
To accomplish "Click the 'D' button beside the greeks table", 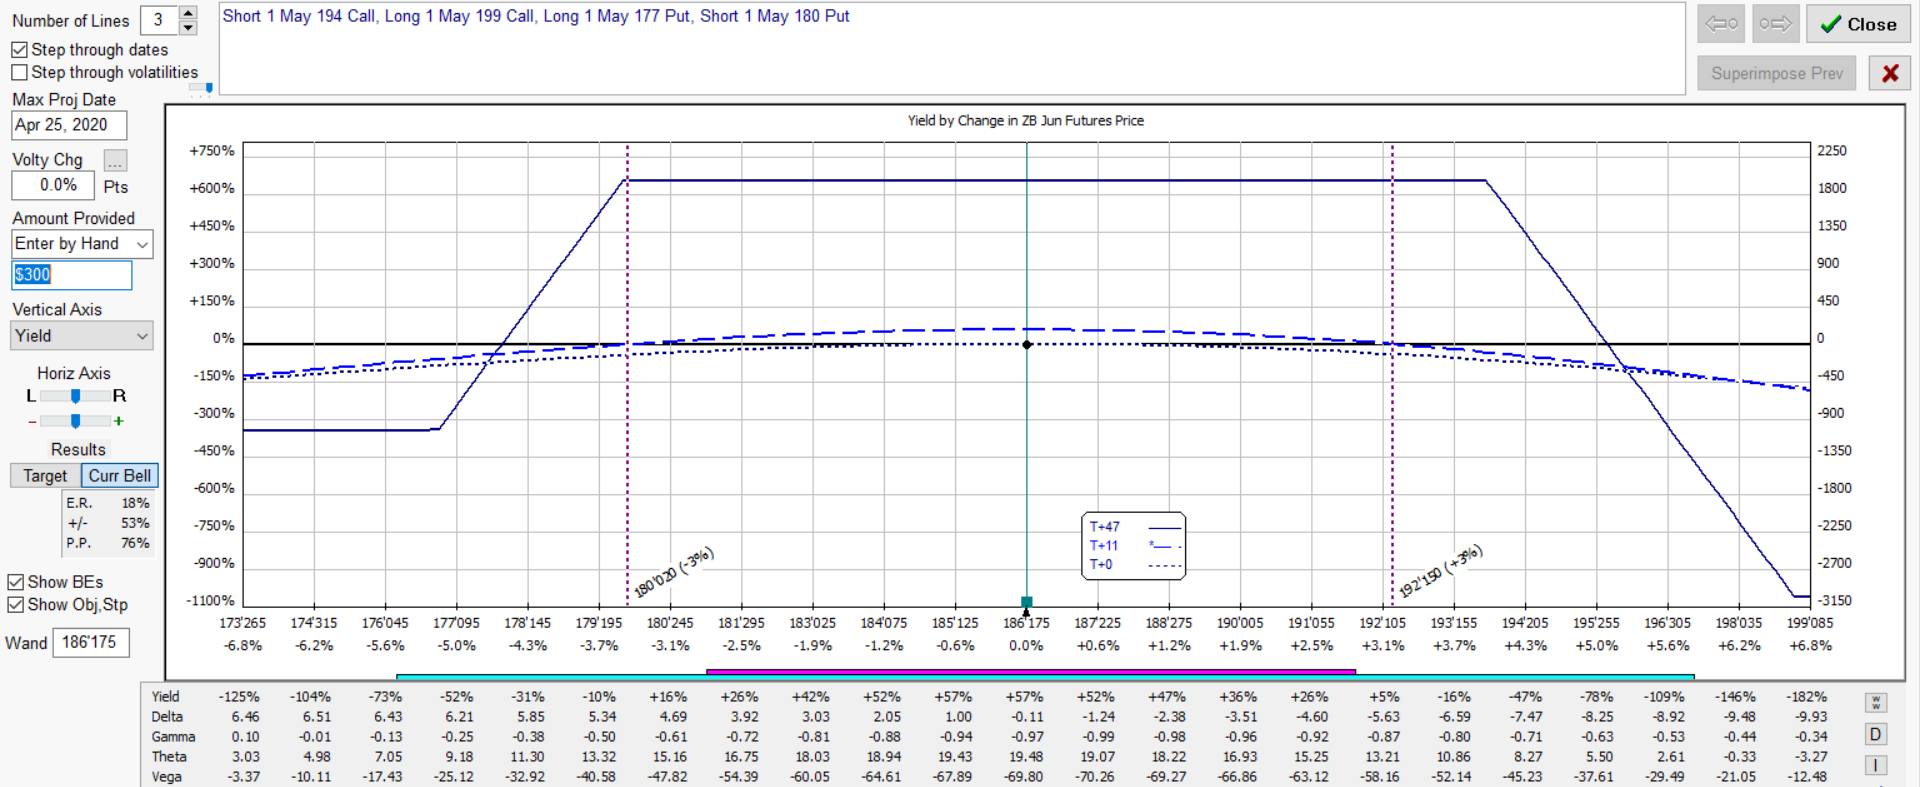I will pyautogui.click(x=1876, y=734).
